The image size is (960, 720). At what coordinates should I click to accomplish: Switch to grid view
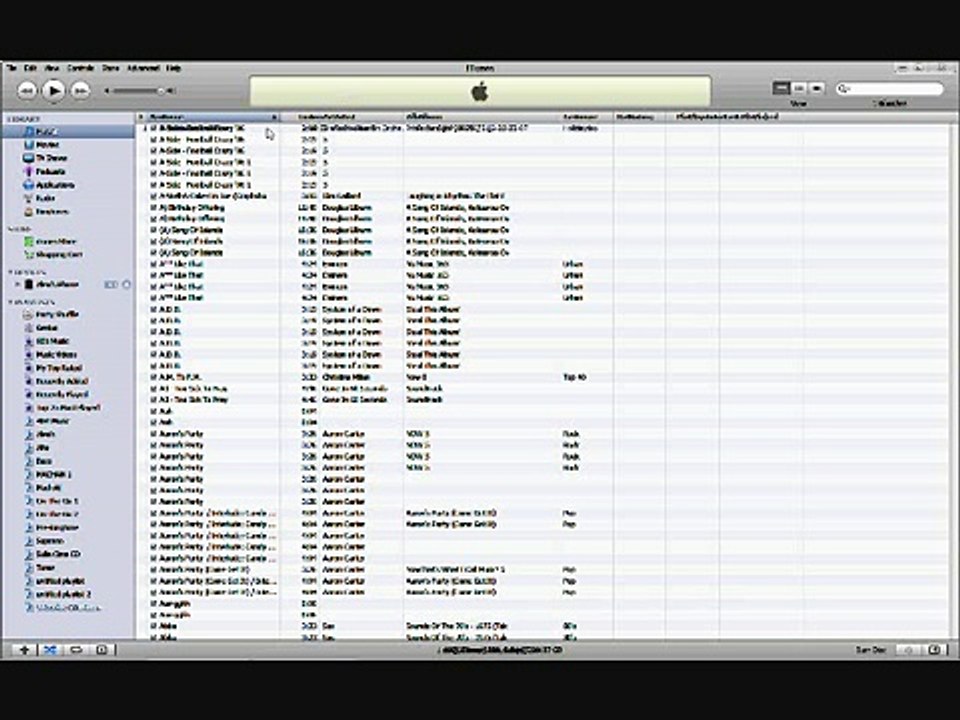pos(799,89)
